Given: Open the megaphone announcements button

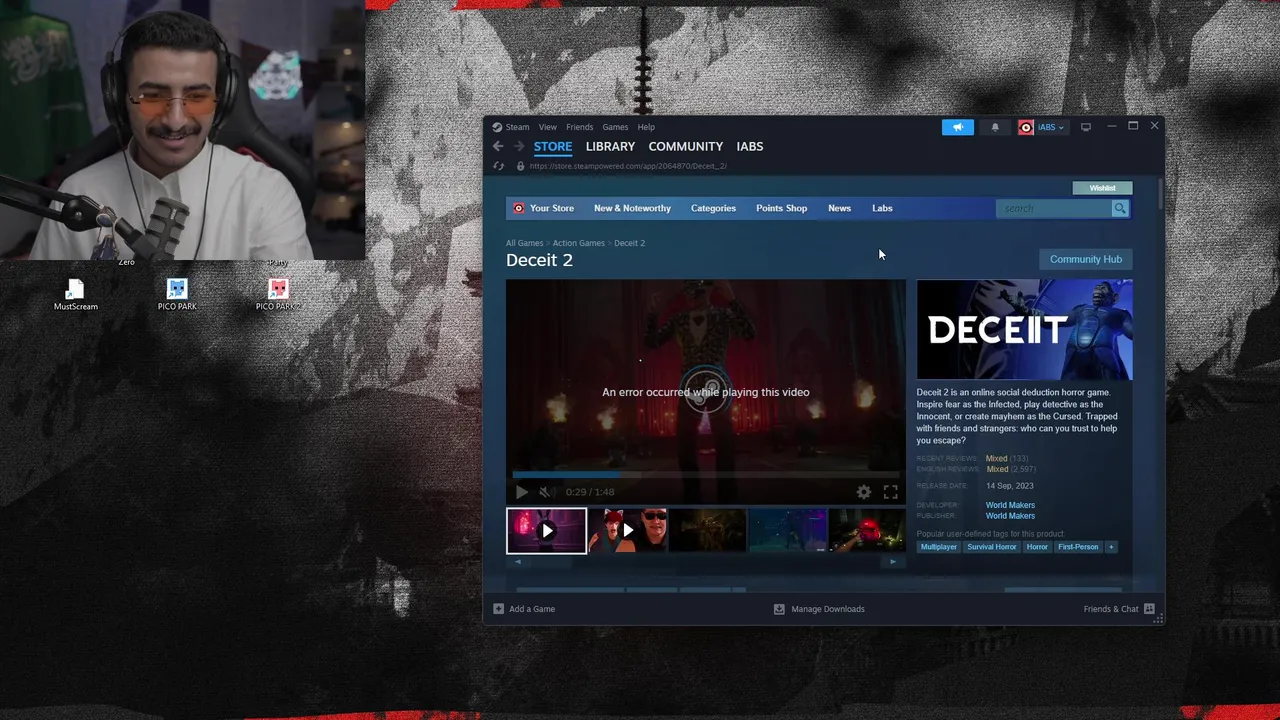Looking at the screenshot, I should (x=957, y=127).
